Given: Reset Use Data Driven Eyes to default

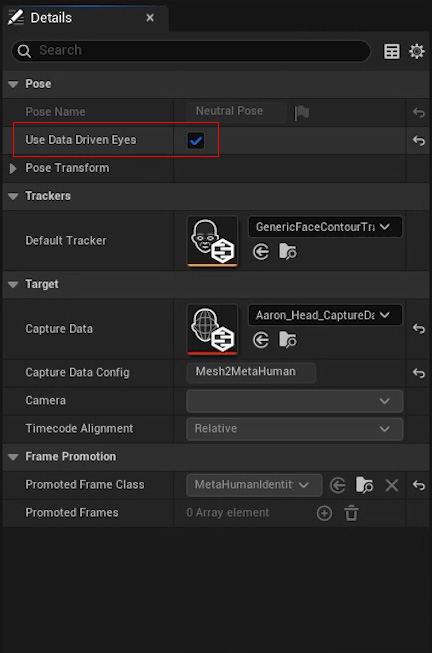Looking at the screenshot, I should (419, 141).
